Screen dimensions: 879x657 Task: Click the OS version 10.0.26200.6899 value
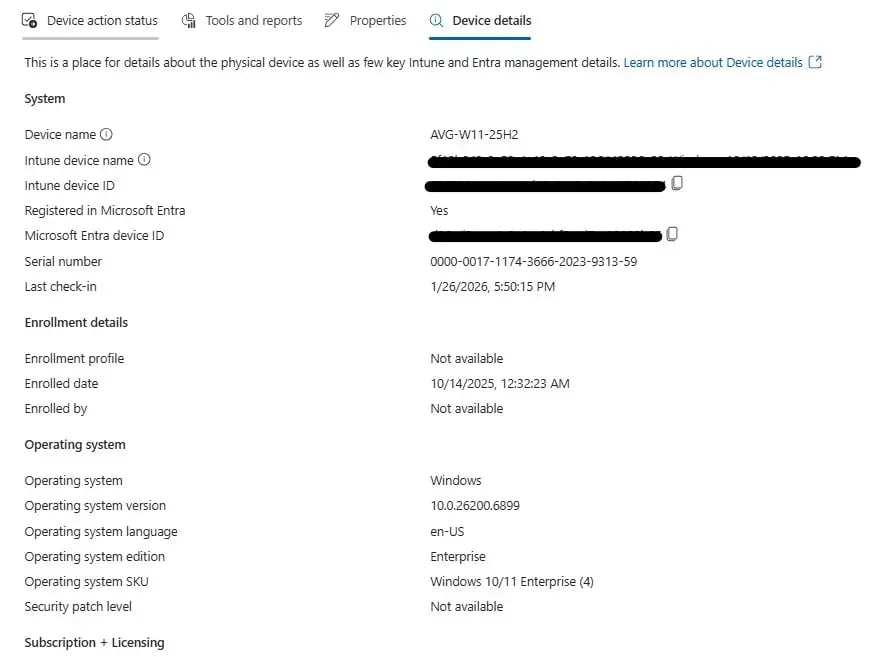(x=475, y=506)
